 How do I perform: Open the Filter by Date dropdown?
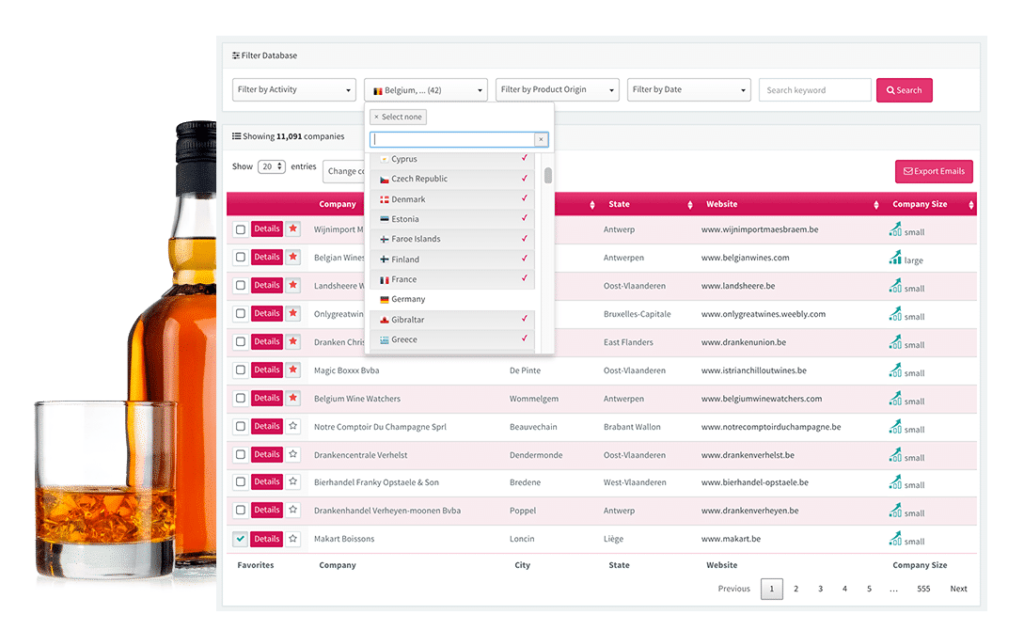click(x=689, y=90)
